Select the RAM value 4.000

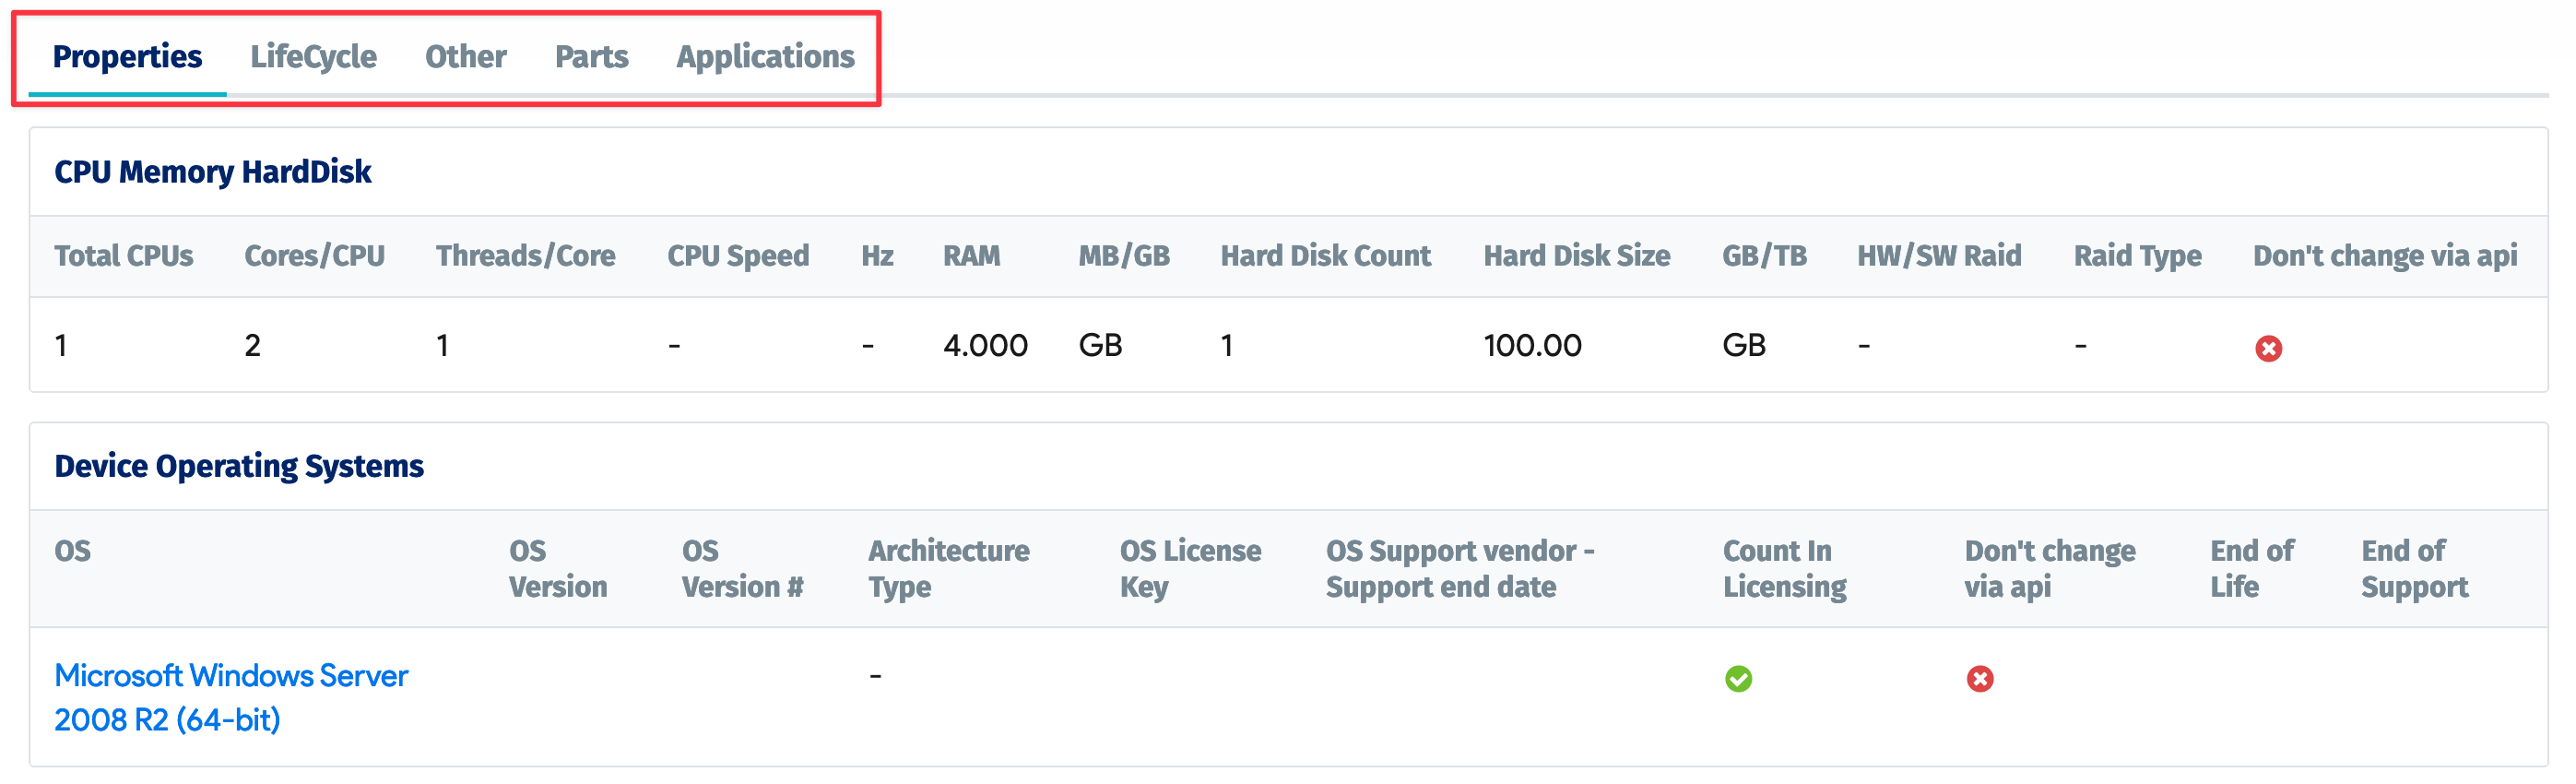tap(985, 346)
